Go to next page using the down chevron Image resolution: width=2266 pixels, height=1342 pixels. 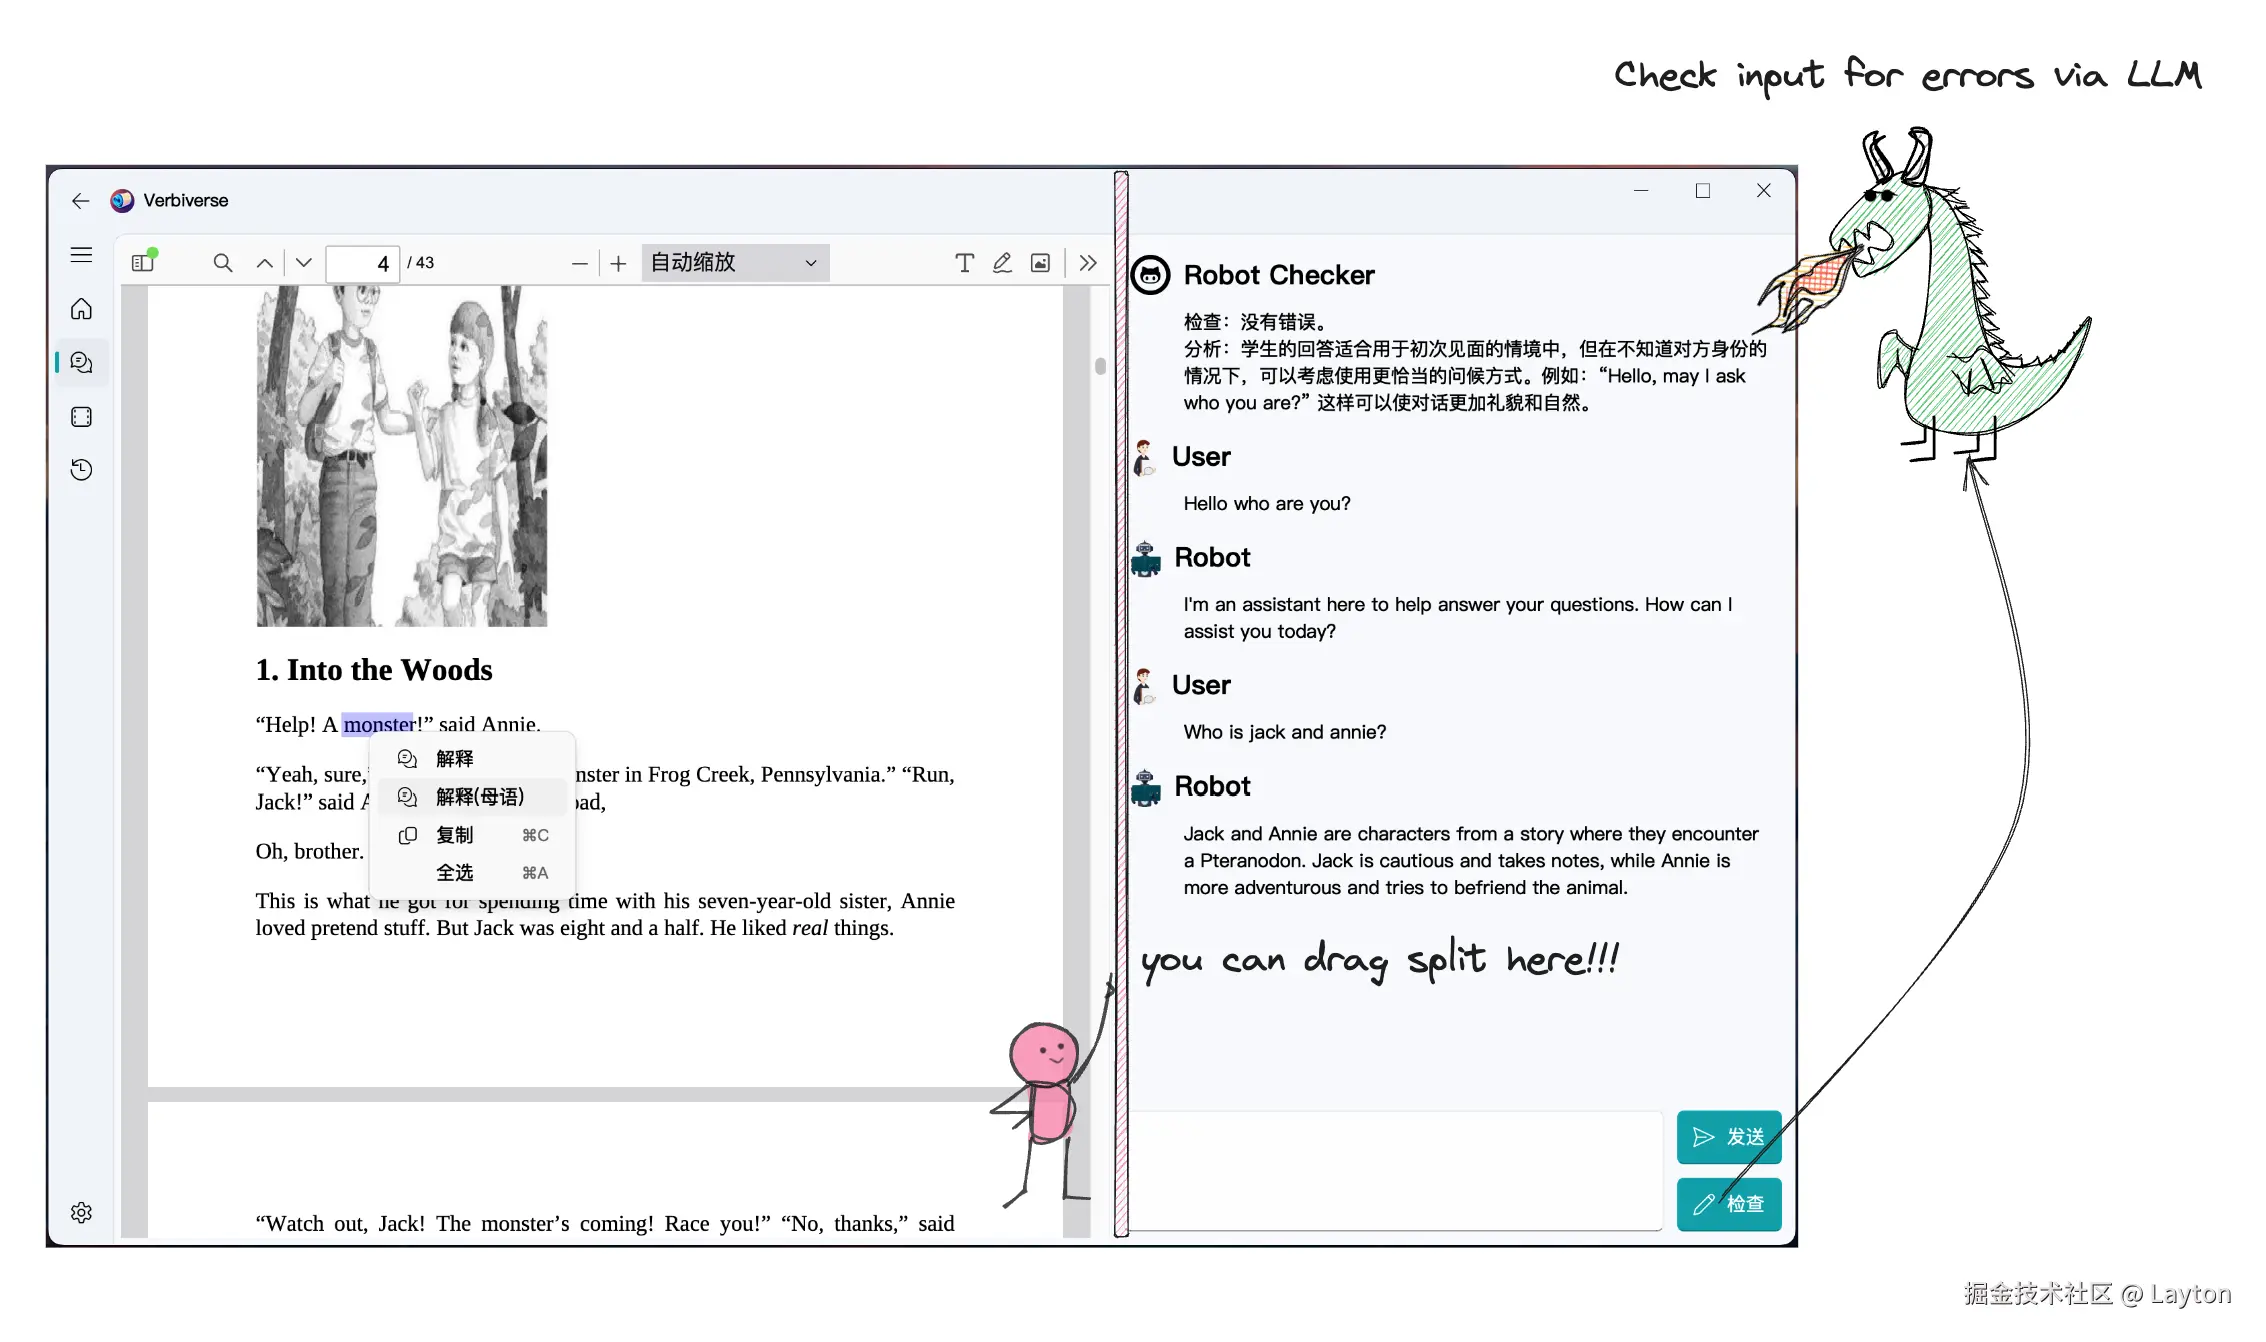303,263
